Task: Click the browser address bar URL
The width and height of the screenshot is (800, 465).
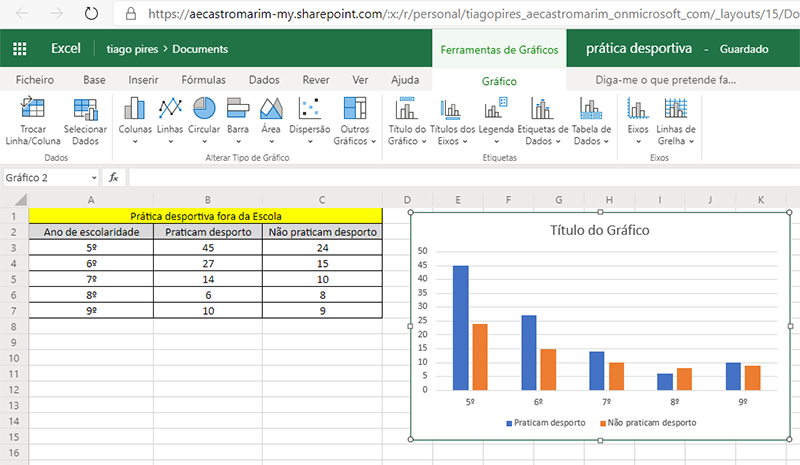Action: [473, 13]
